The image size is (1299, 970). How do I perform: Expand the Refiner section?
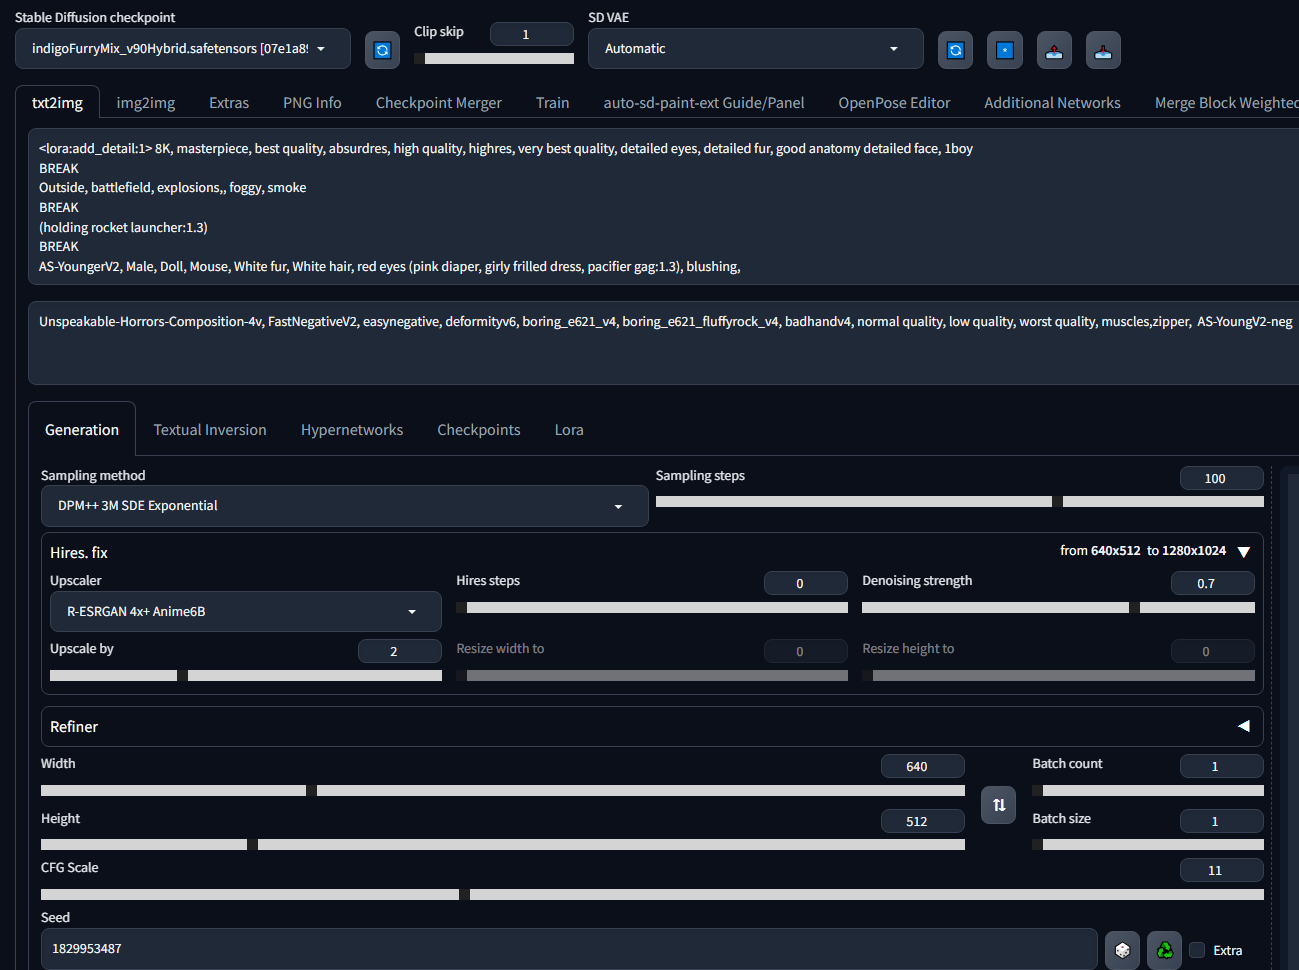(1243, 726)
